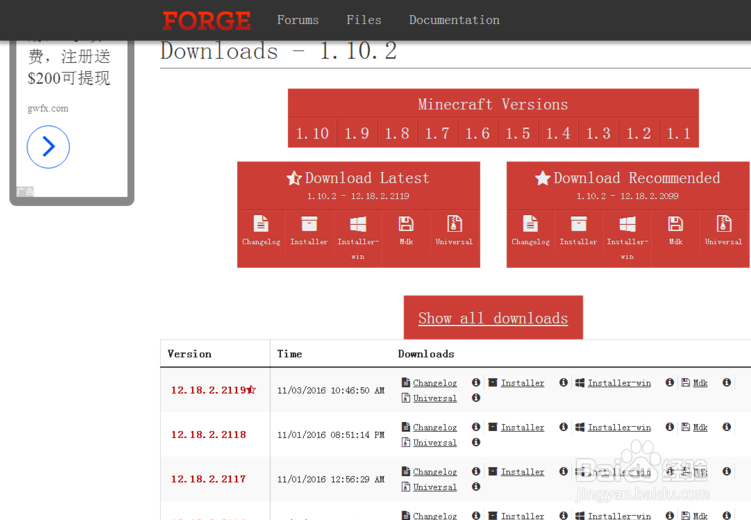Open the Documentation menu item
Viewport: 751px width, 520px height.
click(454, 20)
